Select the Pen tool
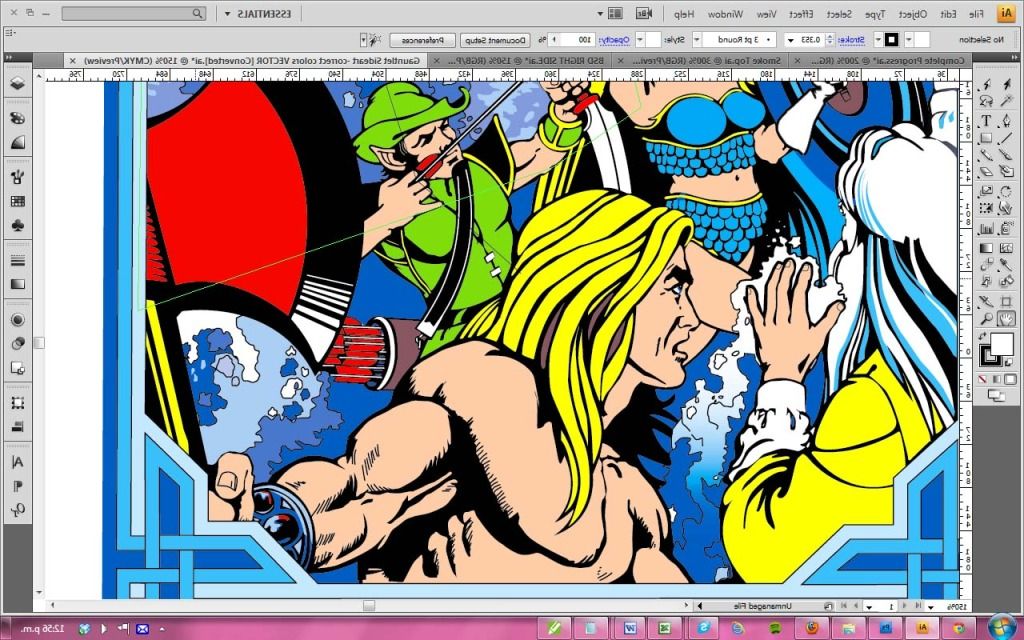Viewport: 1024px width, 640px height. (x=1006, y=120)
